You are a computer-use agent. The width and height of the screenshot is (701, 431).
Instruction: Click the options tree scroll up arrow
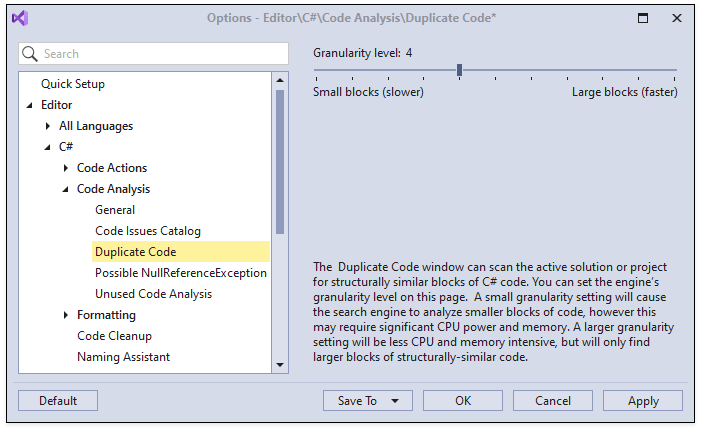(280, 83)
